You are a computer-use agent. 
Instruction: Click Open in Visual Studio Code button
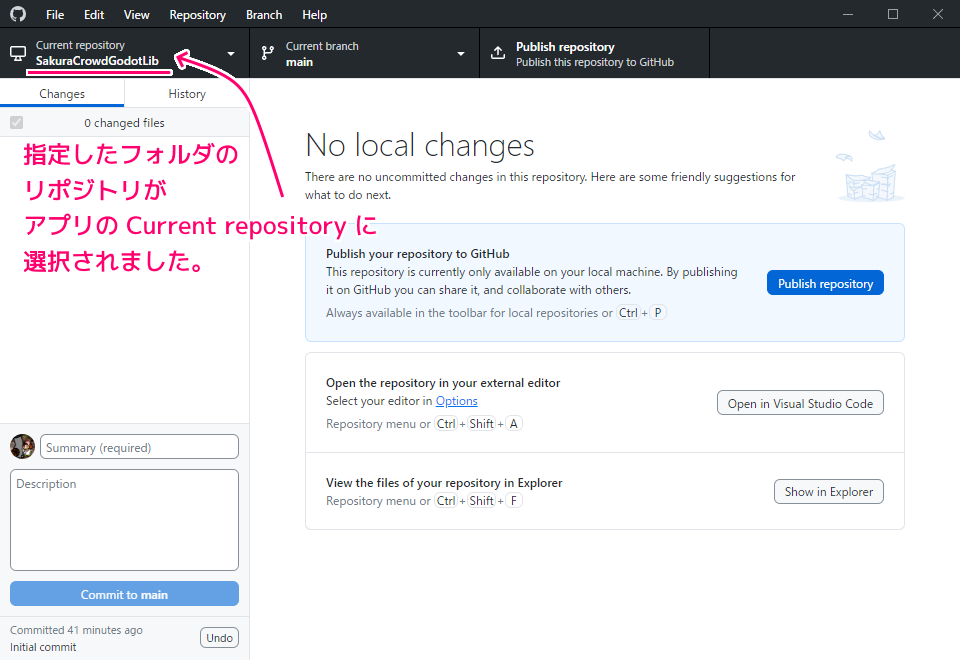pos(800,403)
